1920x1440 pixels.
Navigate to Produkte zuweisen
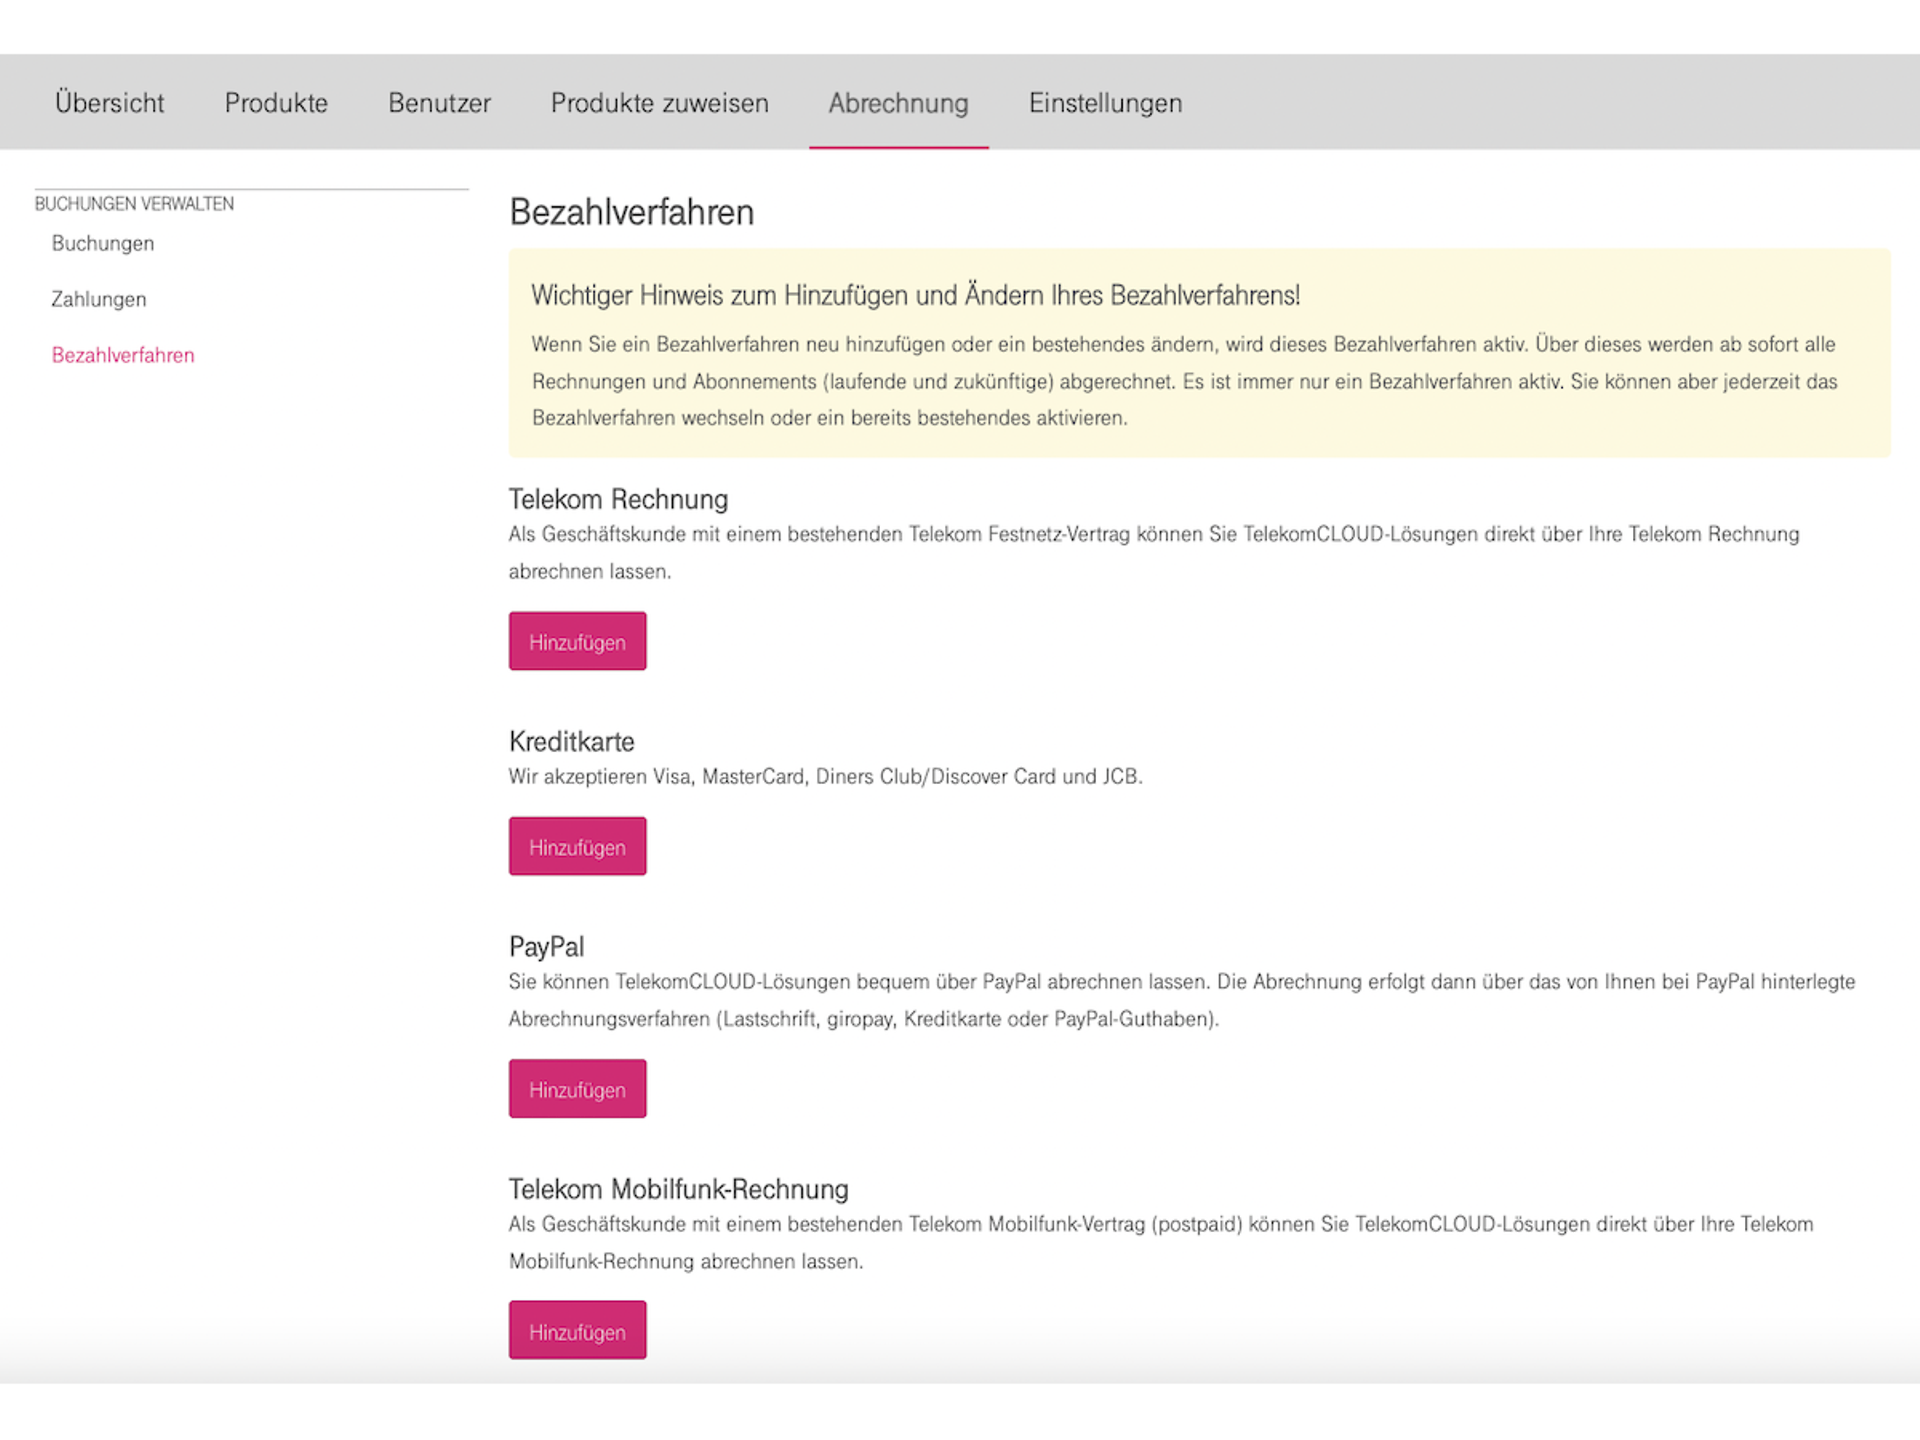[x=659, y=102]
